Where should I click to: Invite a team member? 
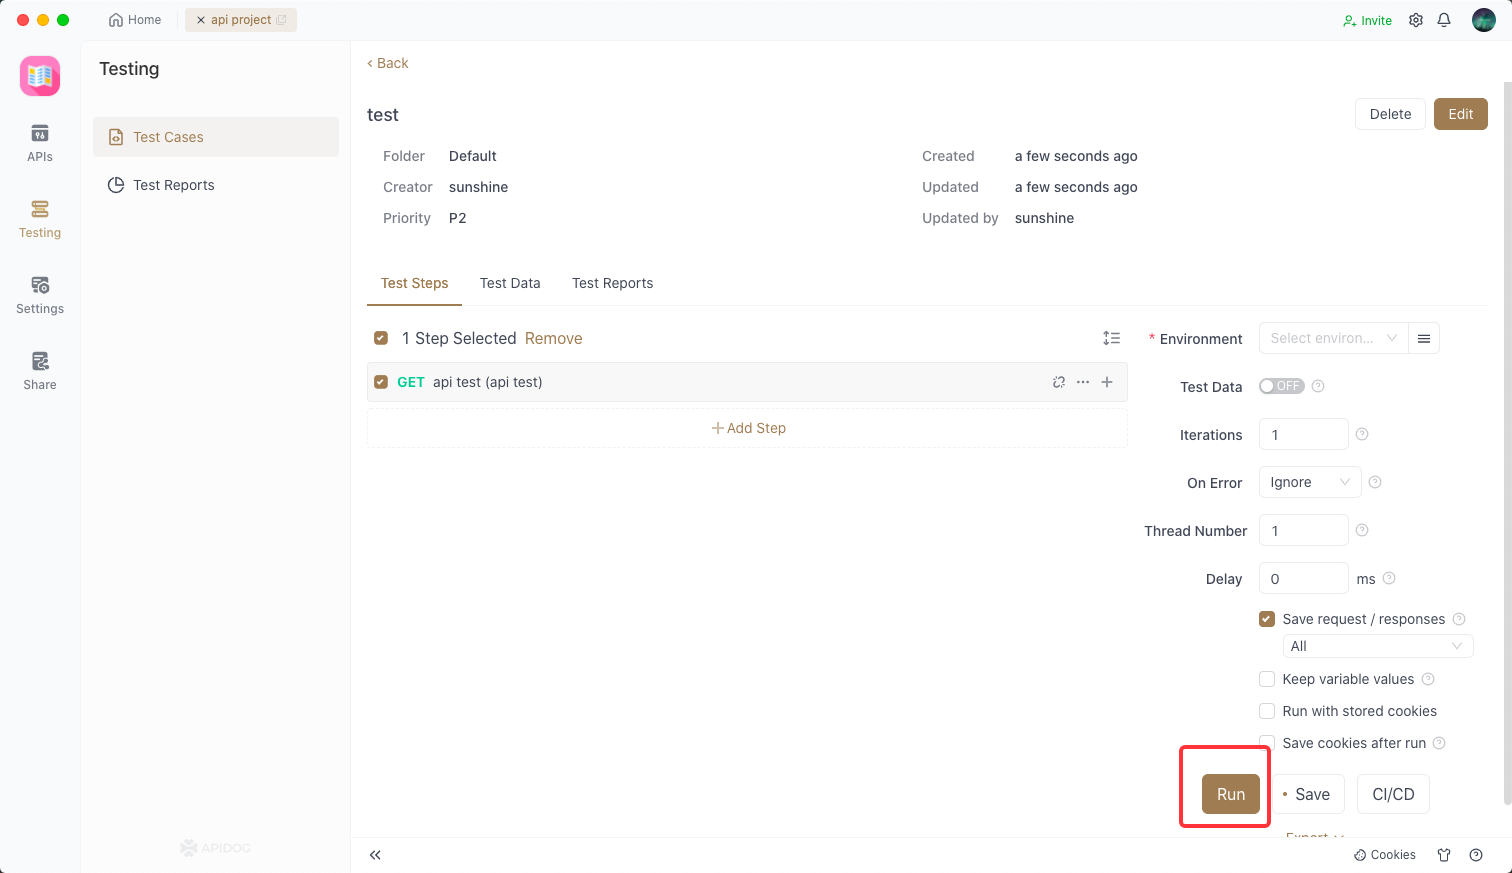coord(1367,20)
